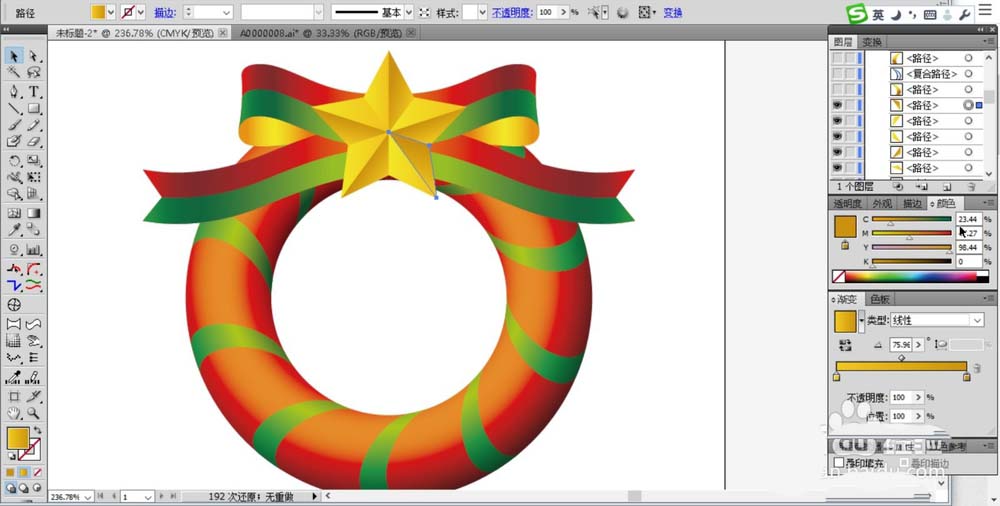
Task: Switch to the 外观 panel tab
Action: (882, 204)
